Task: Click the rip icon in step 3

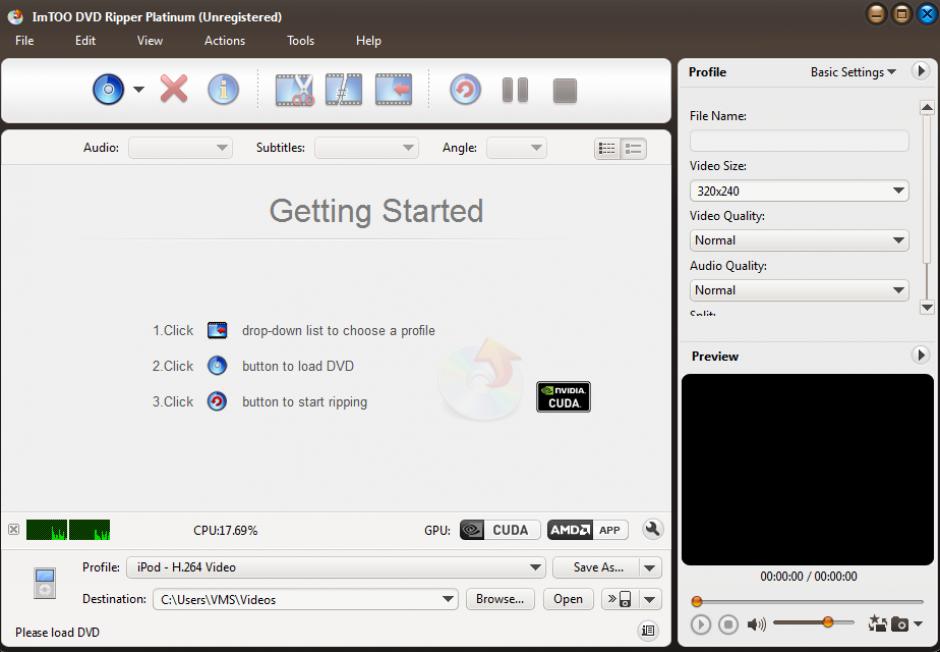Action: click(x=217, y=401)
